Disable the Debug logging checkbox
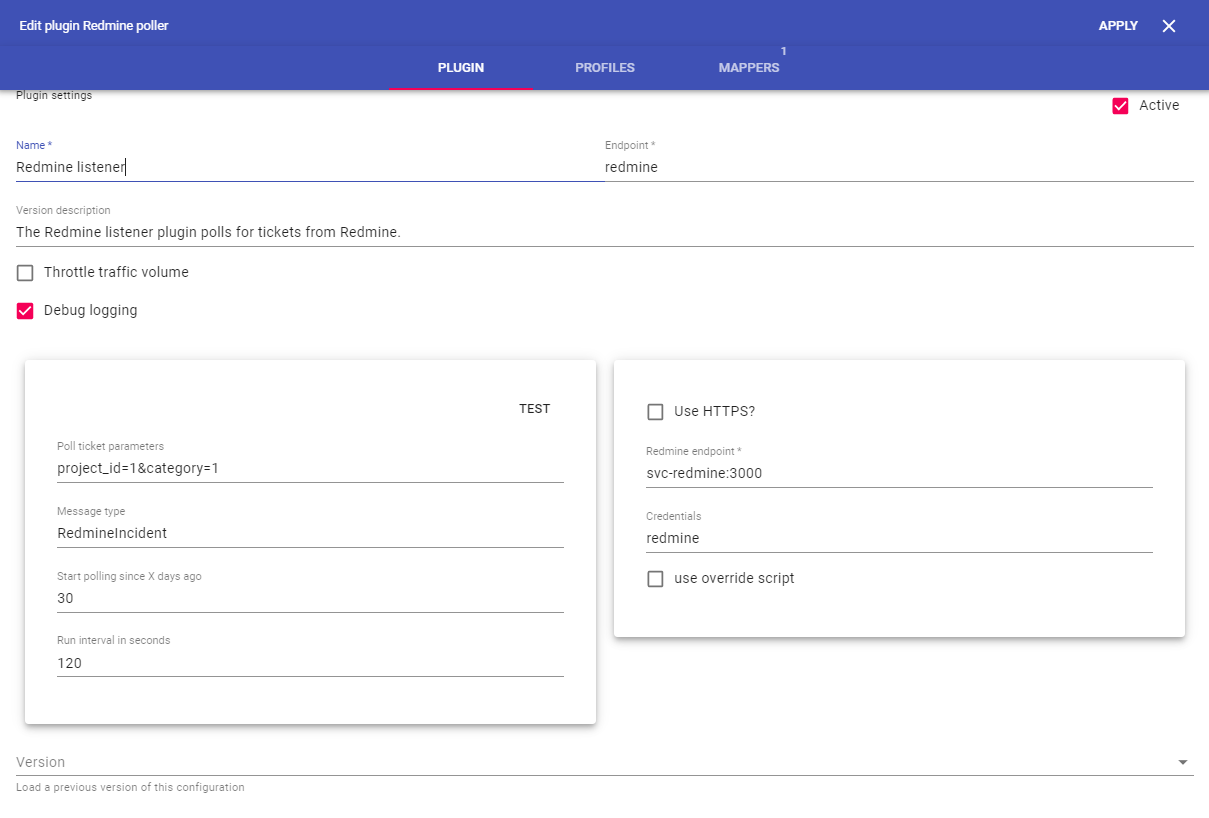 pyautogui.click(x=25, y=311)
